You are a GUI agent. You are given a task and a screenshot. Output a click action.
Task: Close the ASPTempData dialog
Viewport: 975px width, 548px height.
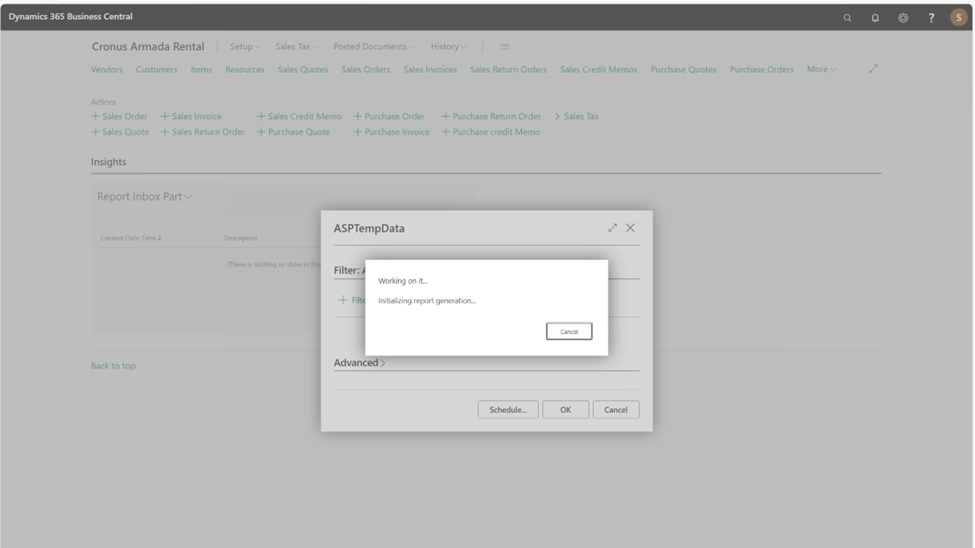(x=631, y=228)
